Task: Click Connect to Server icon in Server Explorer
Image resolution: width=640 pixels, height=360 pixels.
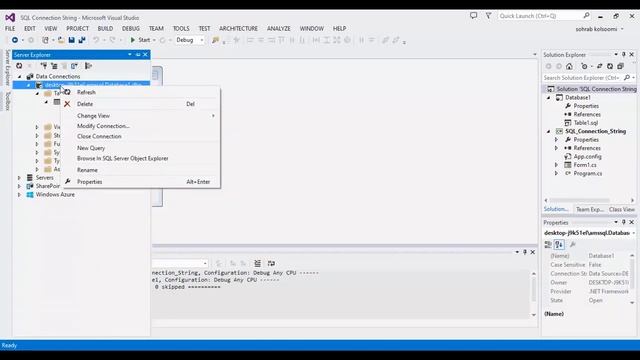Action: (x=54, y=66)
